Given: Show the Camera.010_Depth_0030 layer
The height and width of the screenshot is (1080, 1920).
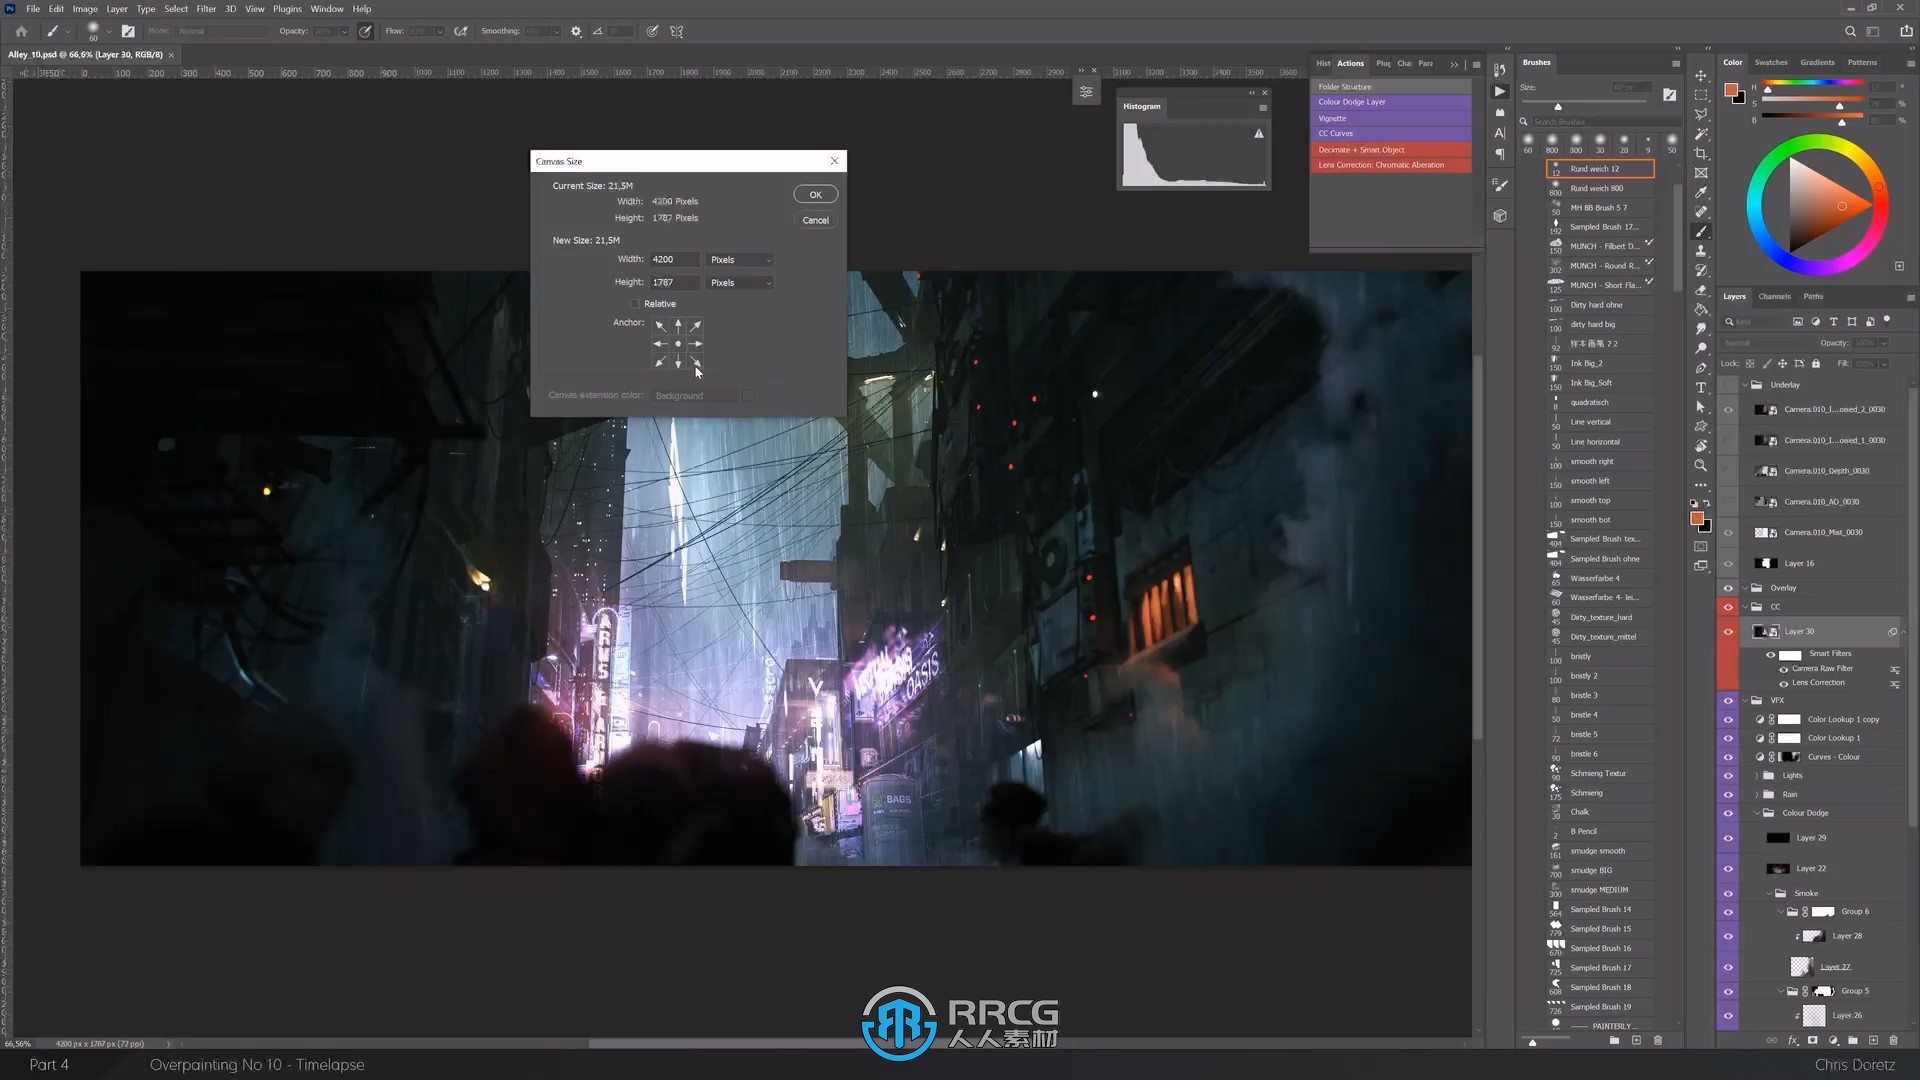Looking at the screenshot, I should pos(1728,471).
